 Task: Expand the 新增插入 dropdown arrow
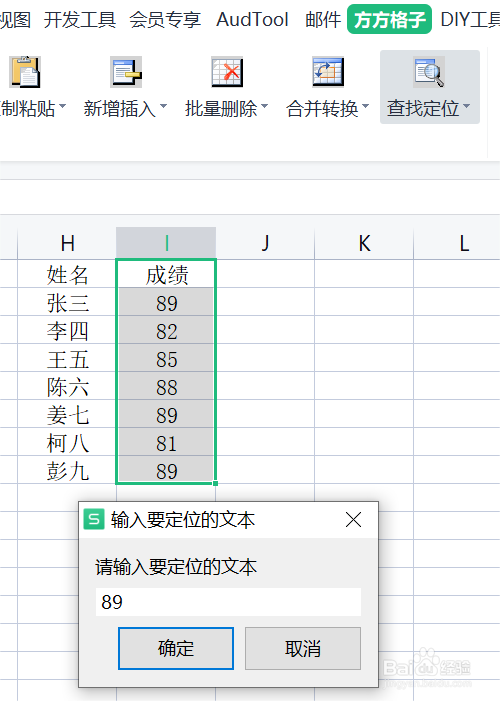164,106
